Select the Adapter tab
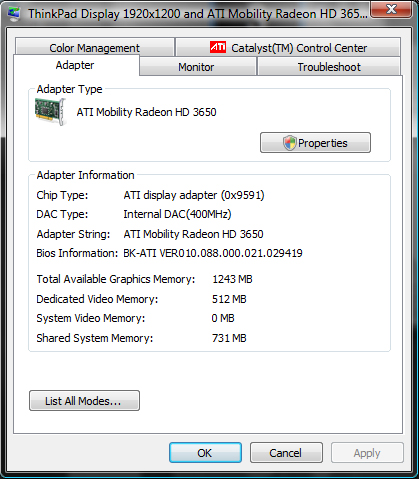Image resolution: width=419 pixels, height=479 pixels. pyautogui.click(x=76, y=65)
